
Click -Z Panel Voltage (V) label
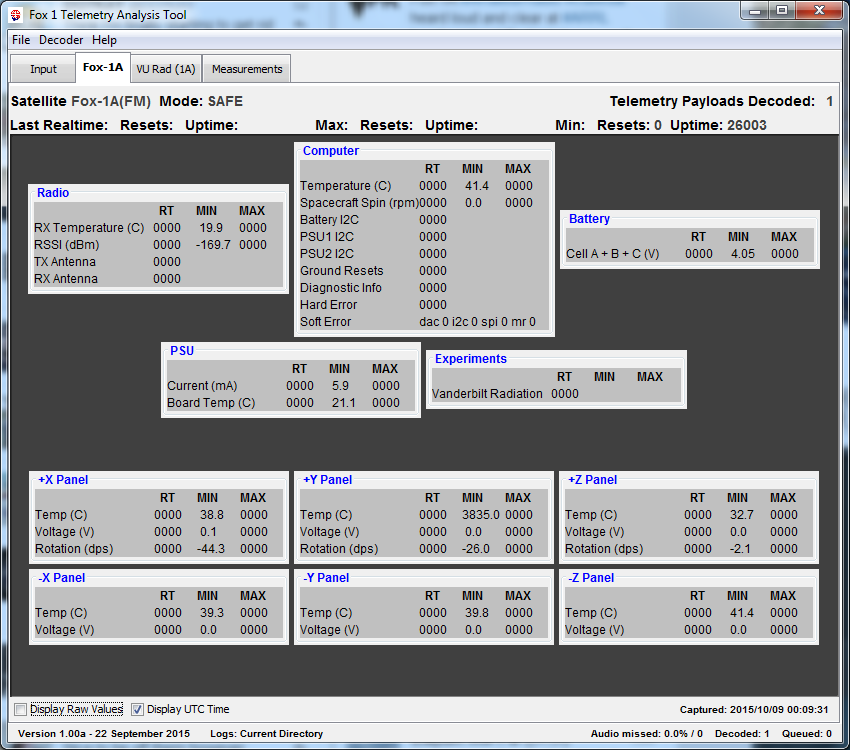594,630
